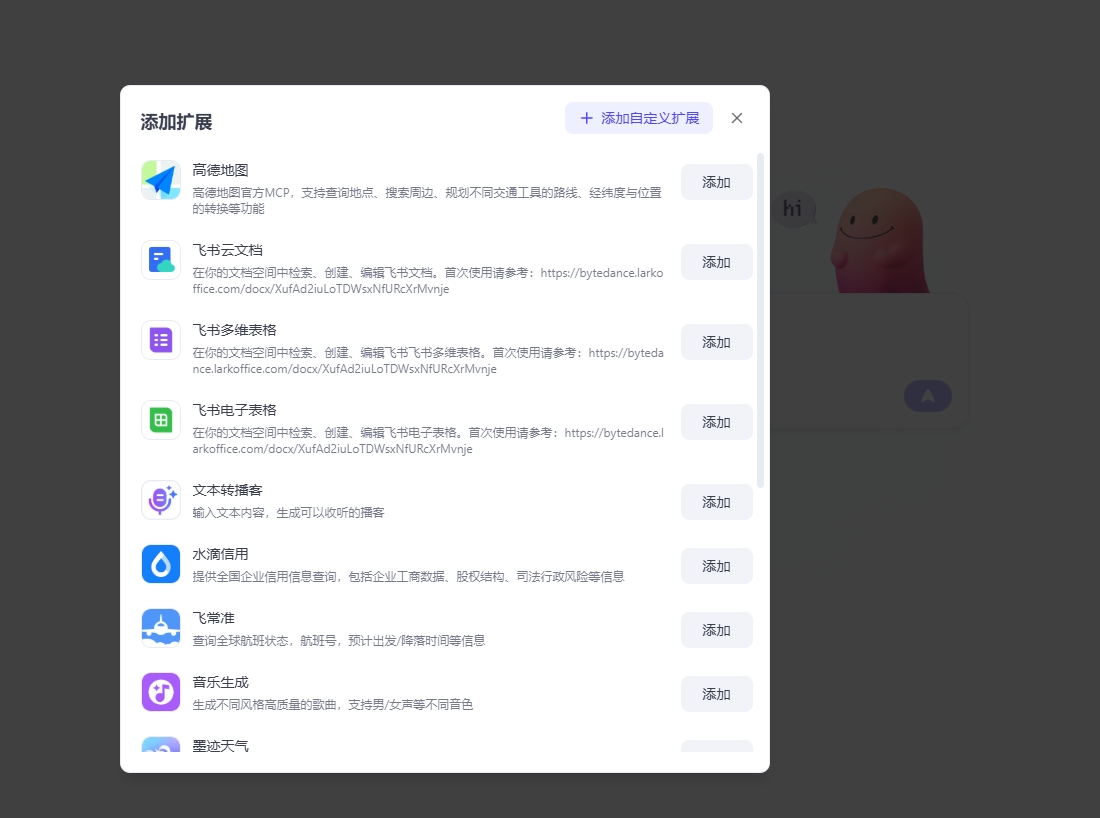Click the hi speech bubble behind dialog
Viewport: 1100px width, 818px height.
(793, 208)
